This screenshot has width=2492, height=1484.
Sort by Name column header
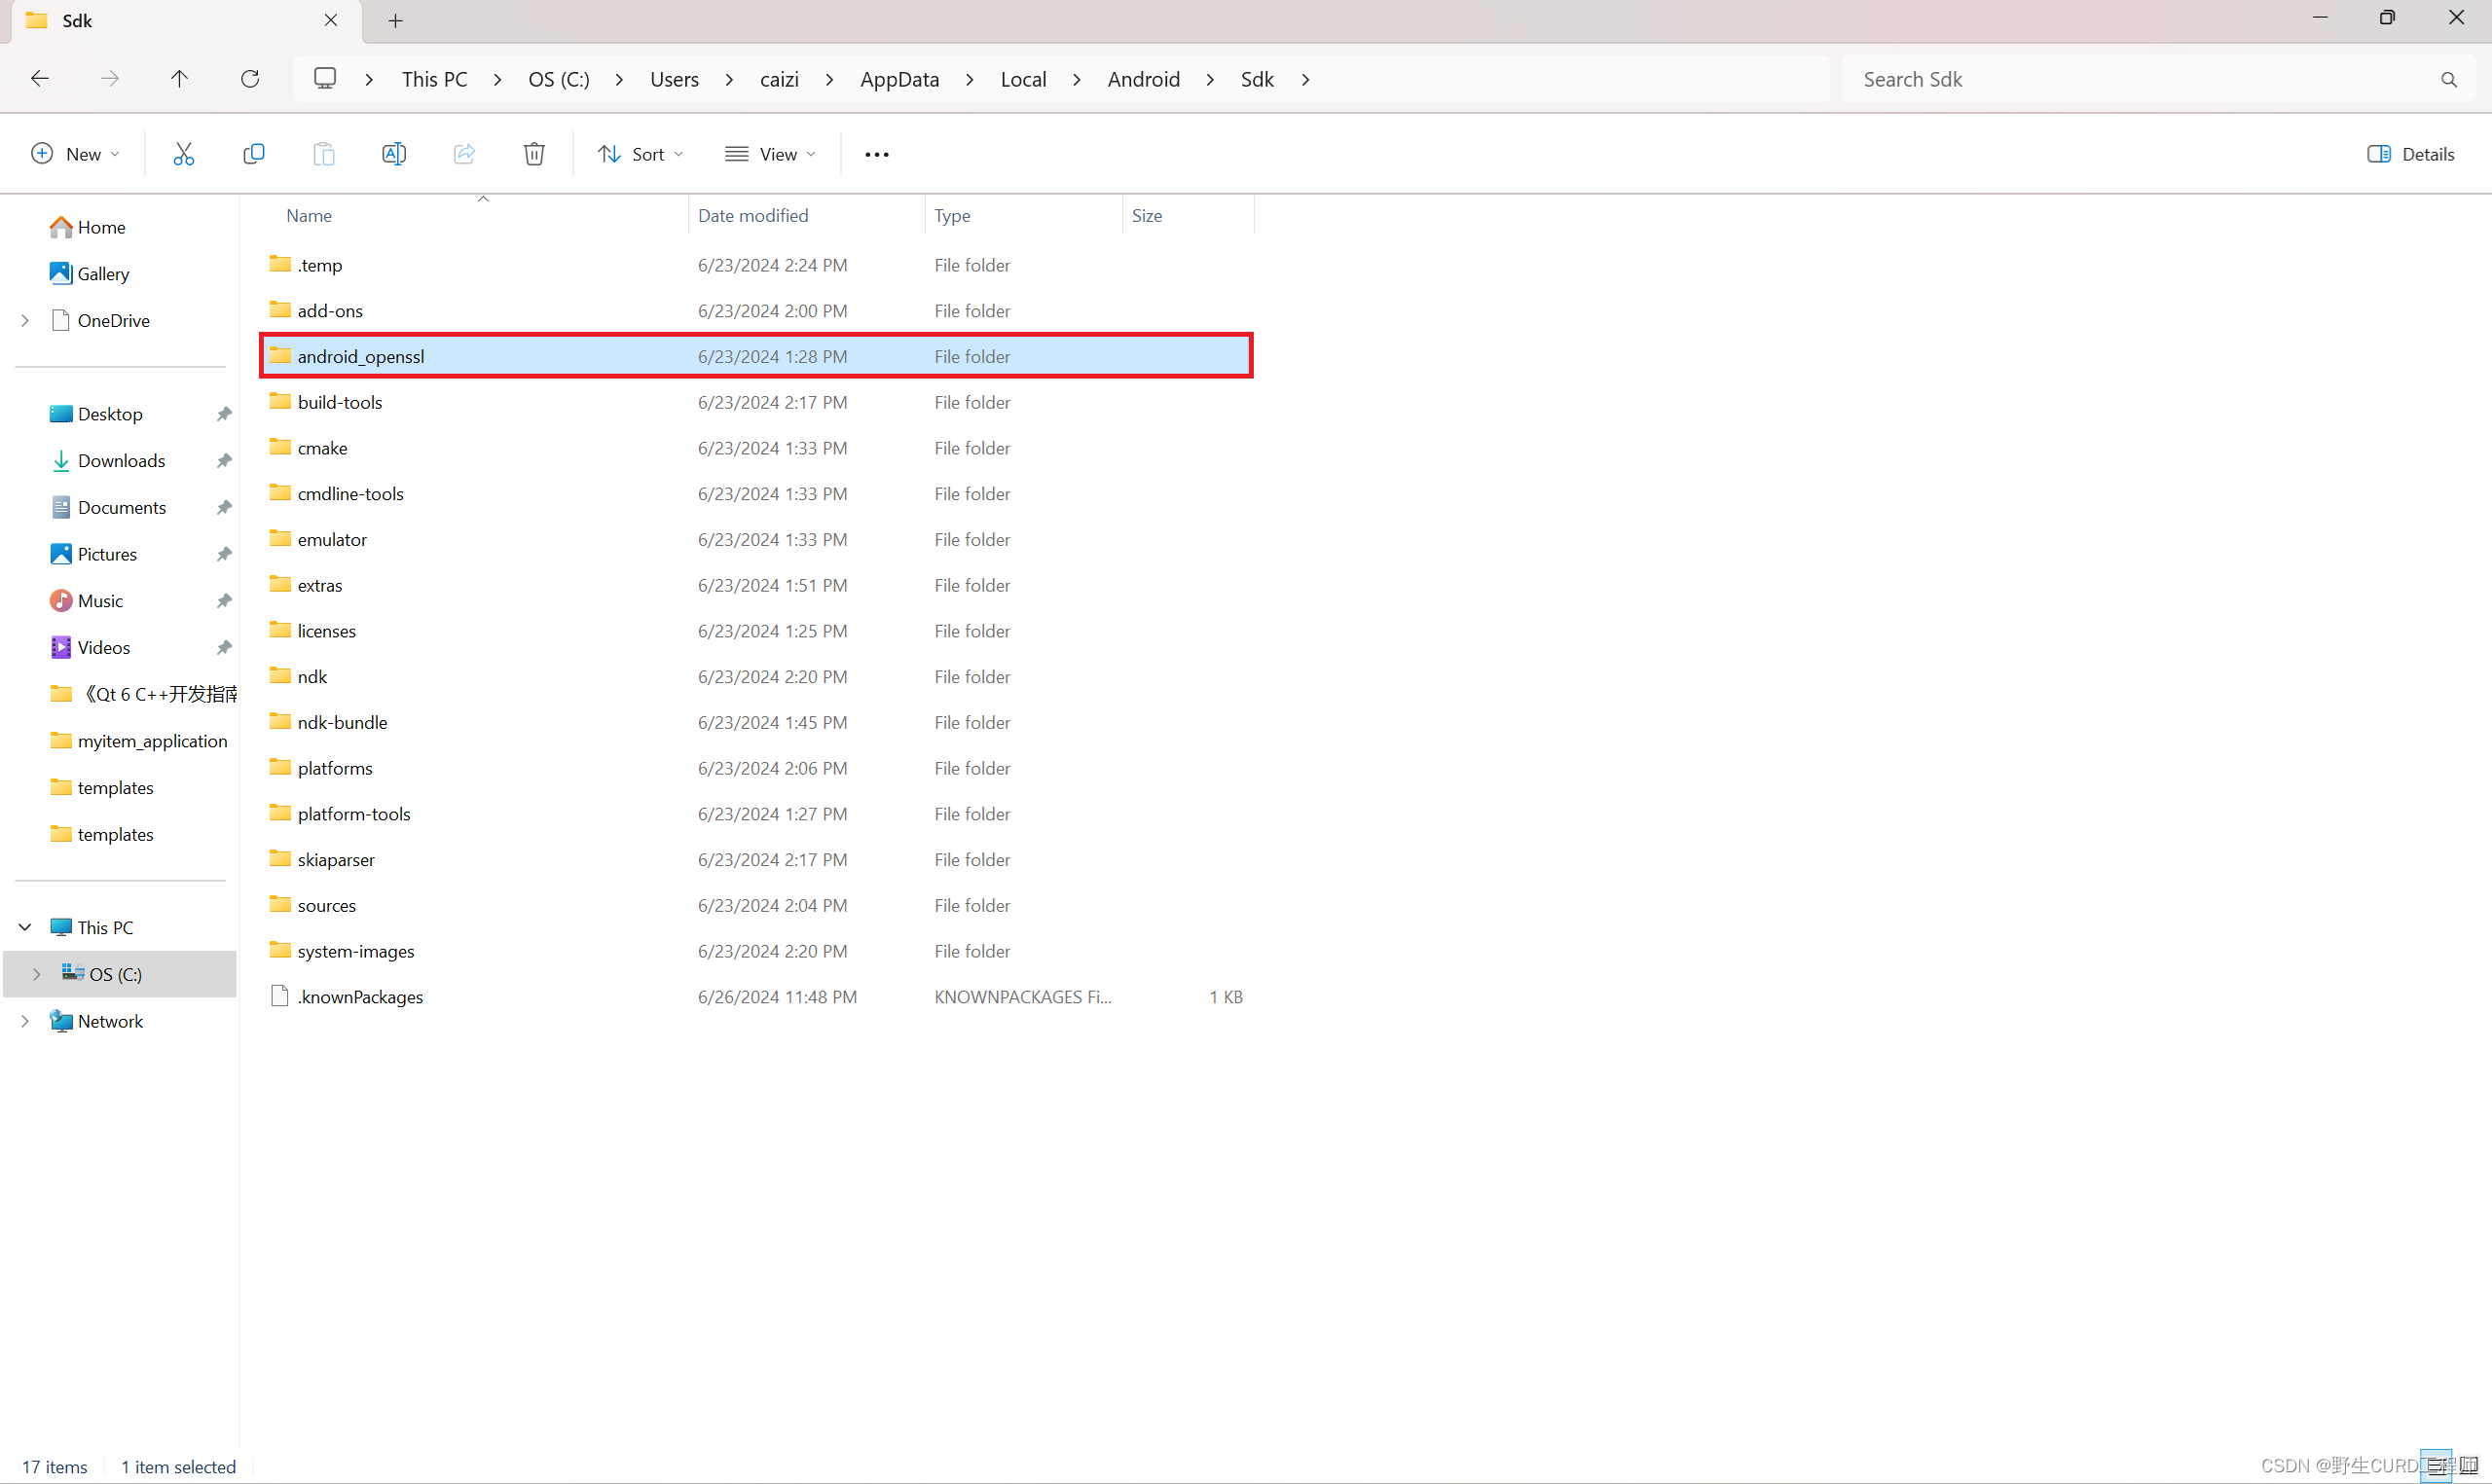point(475,216)
